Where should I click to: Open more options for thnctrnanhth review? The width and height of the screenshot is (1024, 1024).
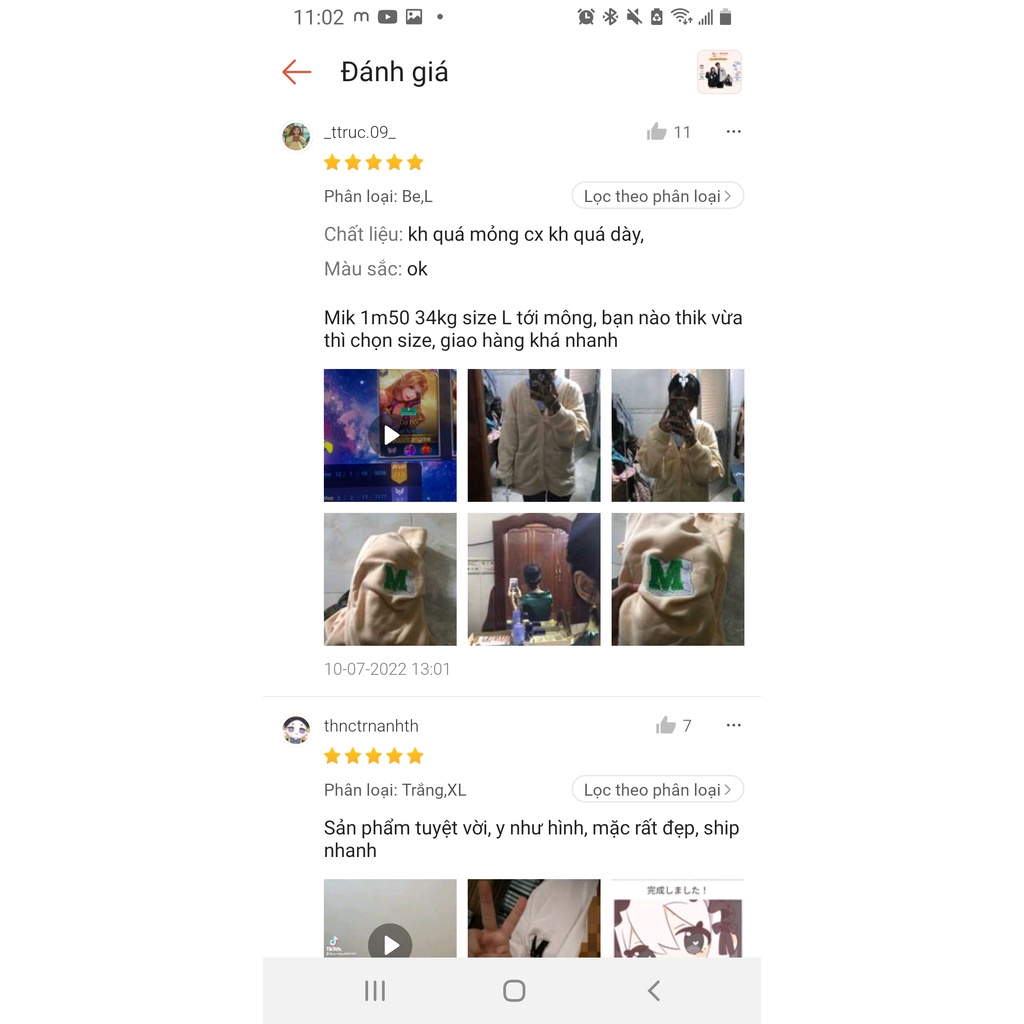tap(733, 726)
